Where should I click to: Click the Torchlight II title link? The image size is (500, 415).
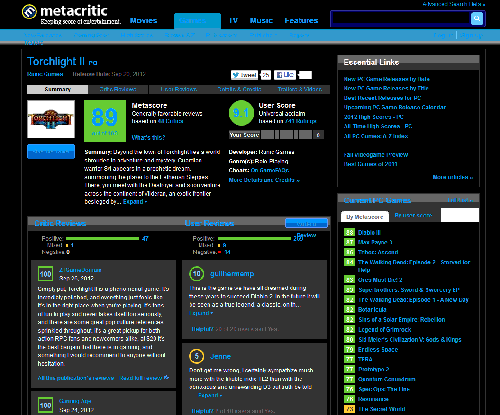click(56, 61)
